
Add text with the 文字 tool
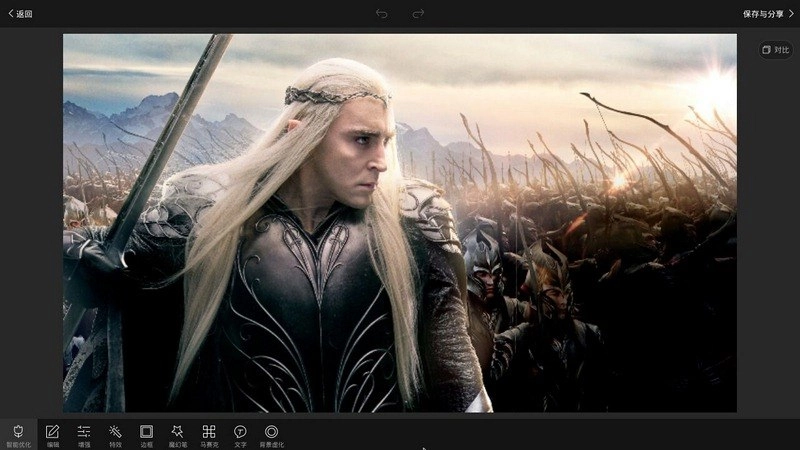tap(240, 434)
